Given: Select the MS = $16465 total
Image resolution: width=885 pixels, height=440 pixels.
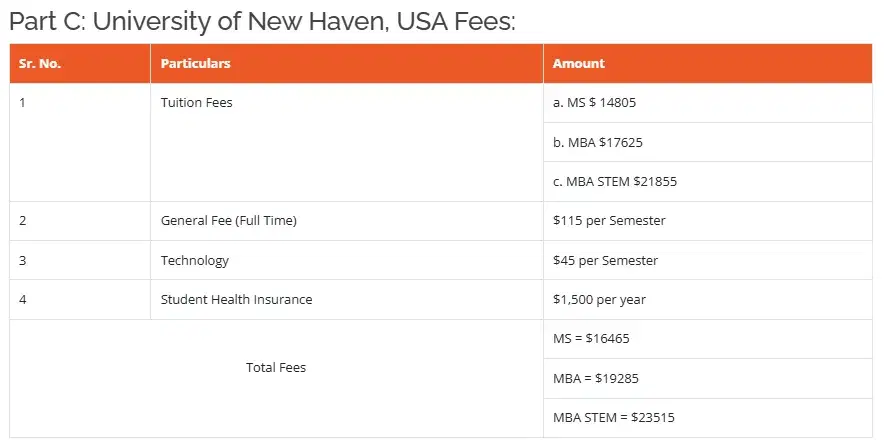Looking at the screenshot, I should coord(591,338).
